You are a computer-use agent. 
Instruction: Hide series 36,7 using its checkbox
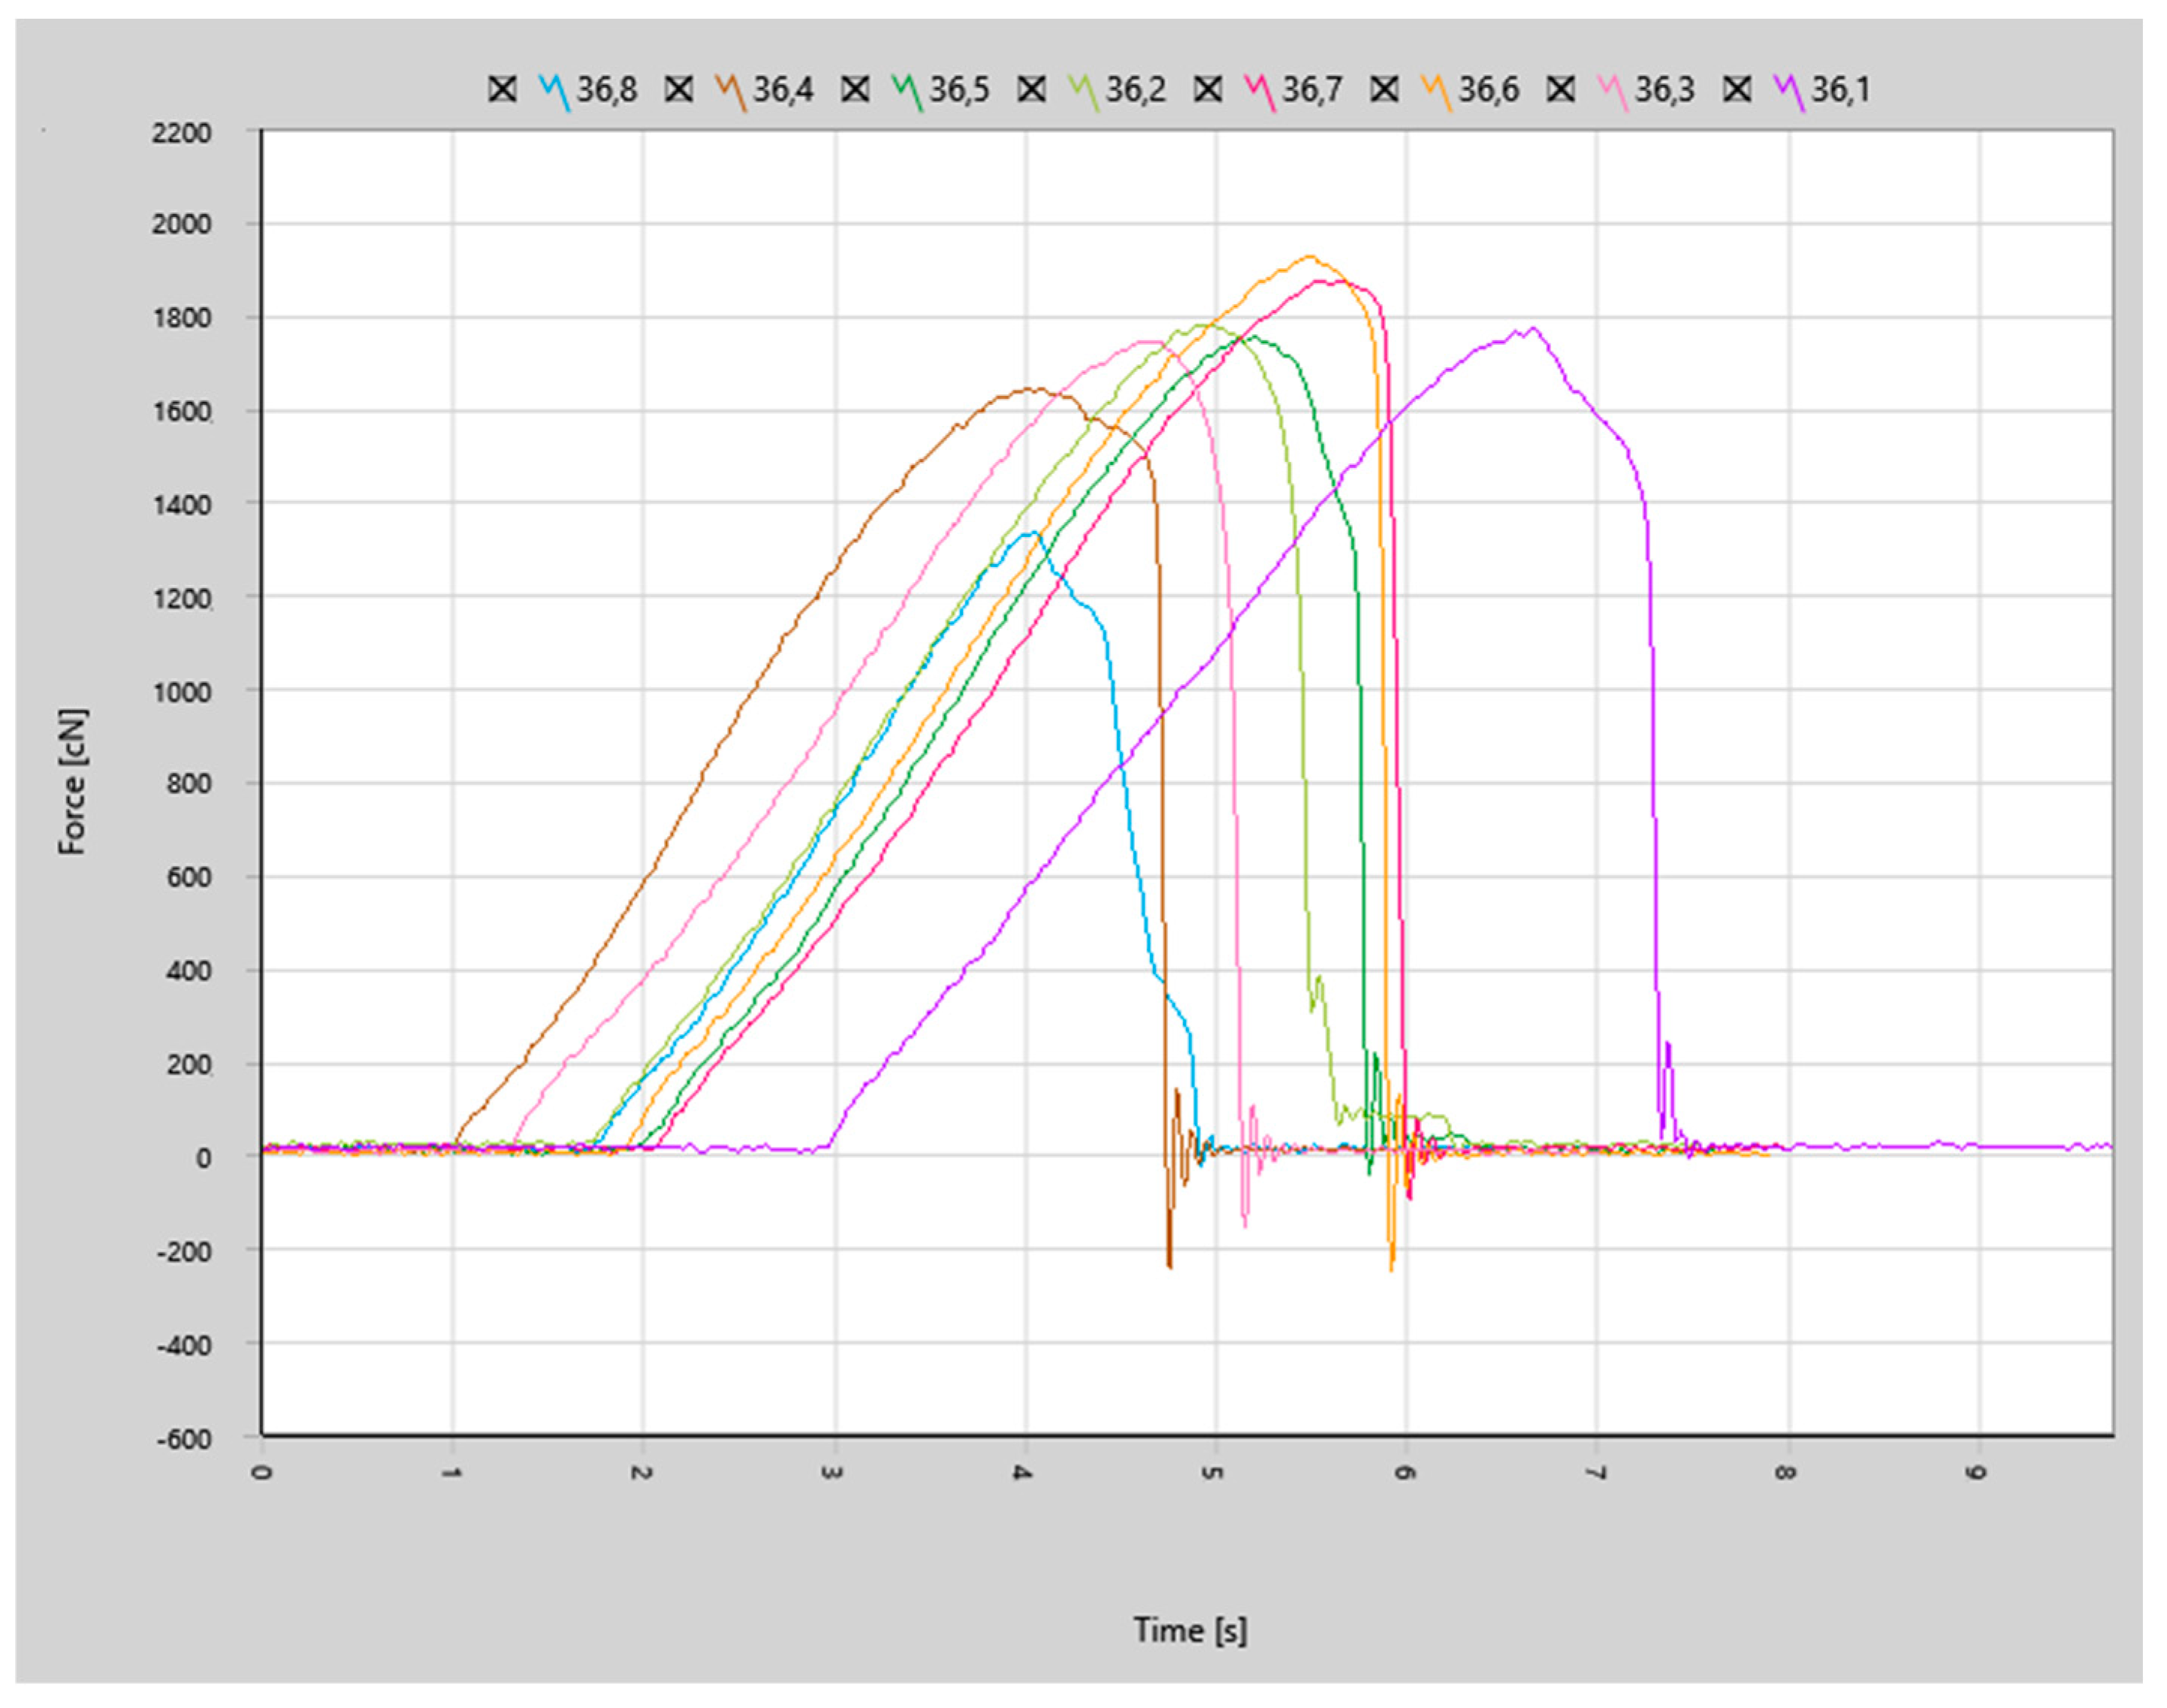click(1208, 89)
